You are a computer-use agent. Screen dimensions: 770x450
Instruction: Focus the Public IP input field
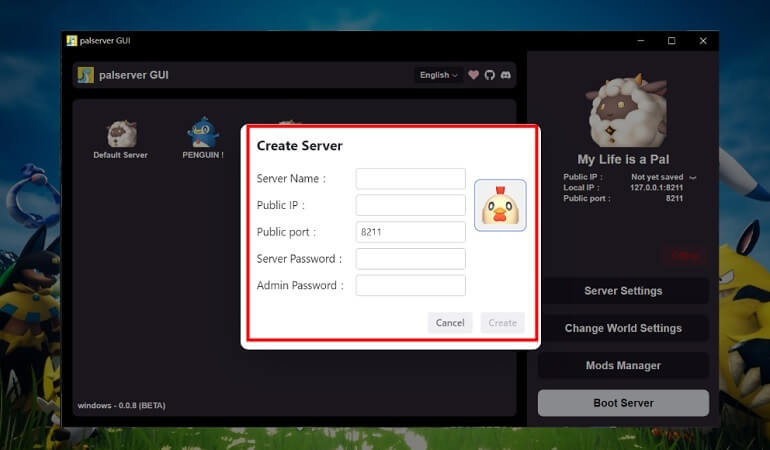[411, 205]
